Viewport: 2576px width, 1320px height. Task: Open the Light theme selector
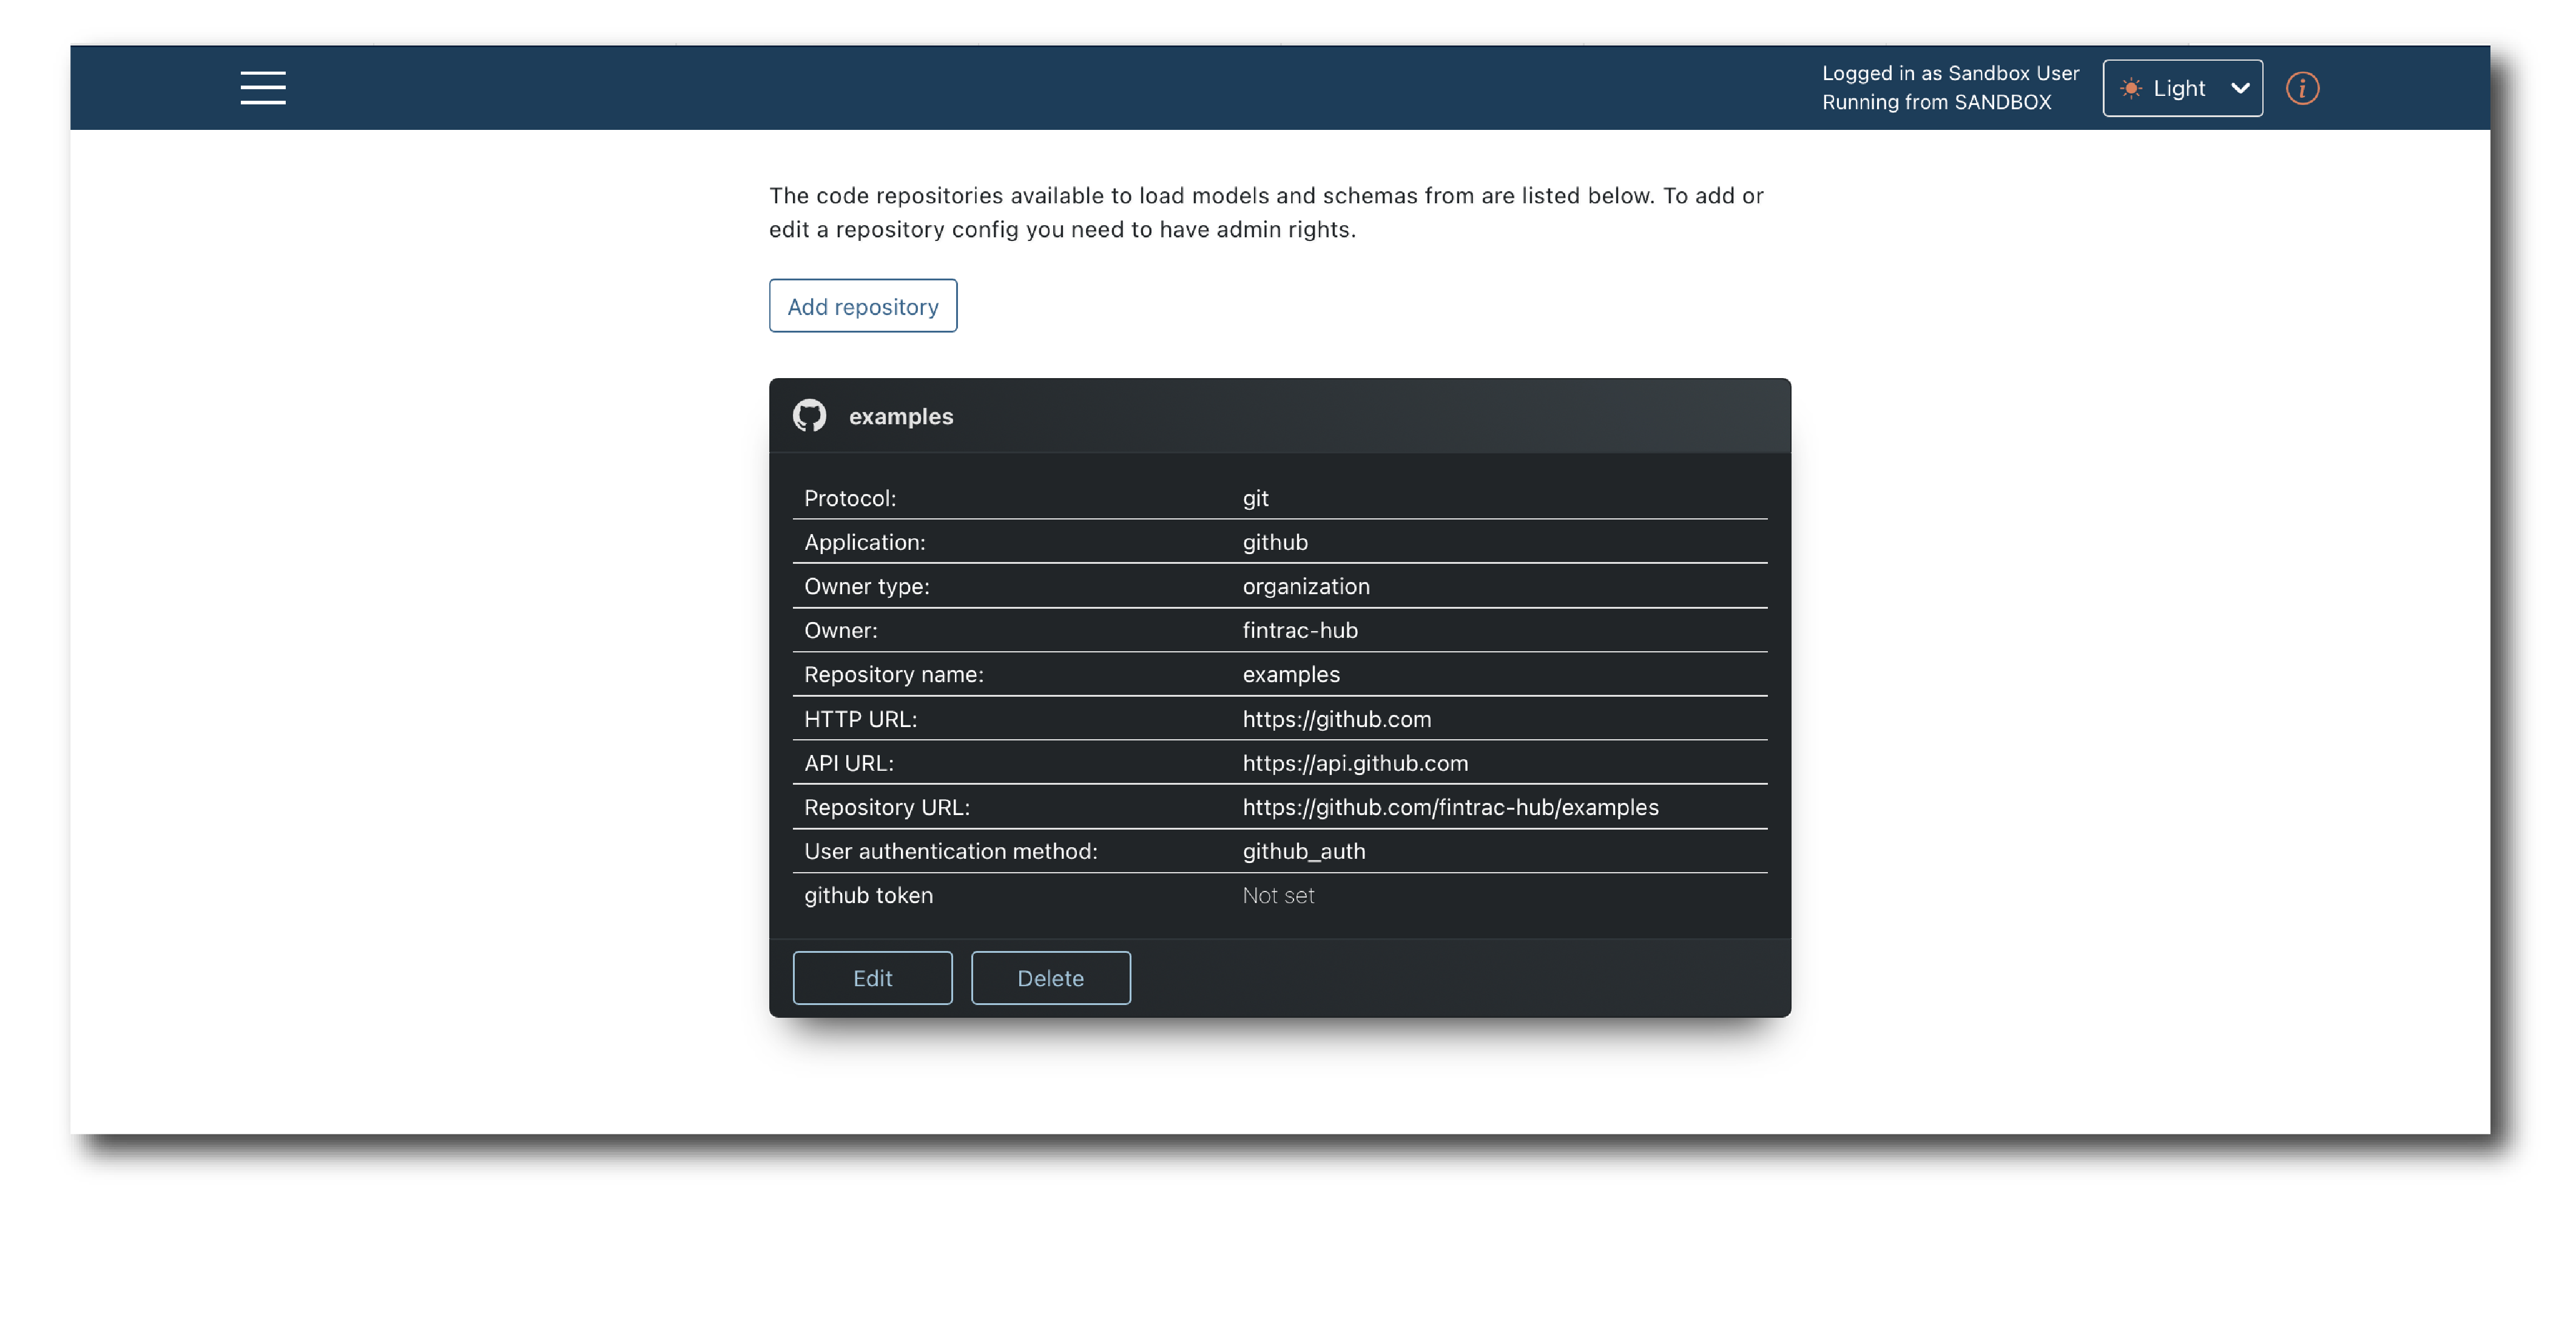2181,88
